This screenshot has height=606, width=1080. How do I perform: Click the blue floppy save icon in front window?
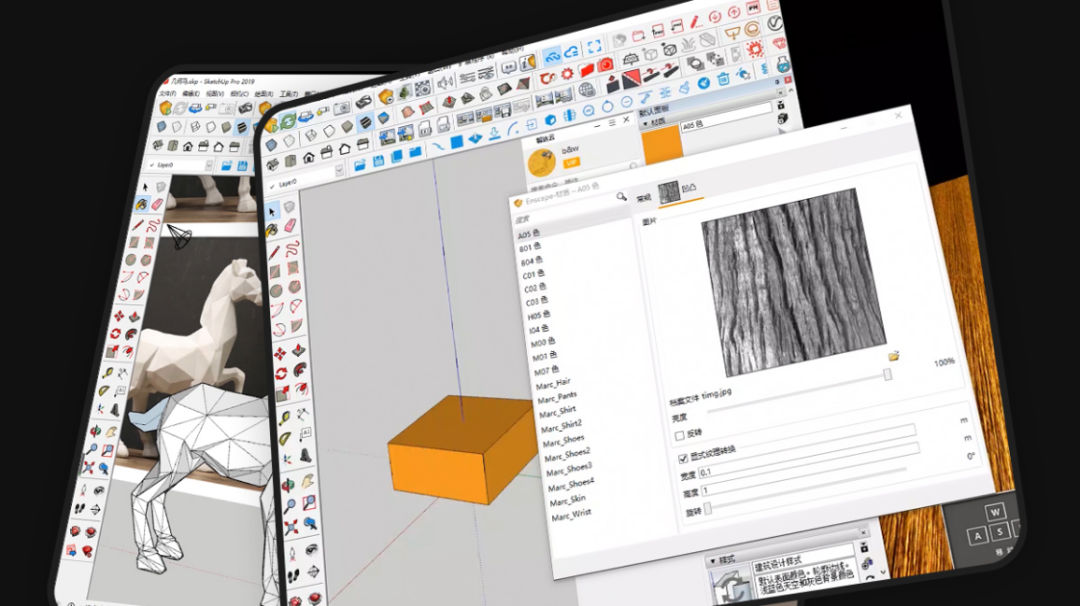tap(378, 161)
